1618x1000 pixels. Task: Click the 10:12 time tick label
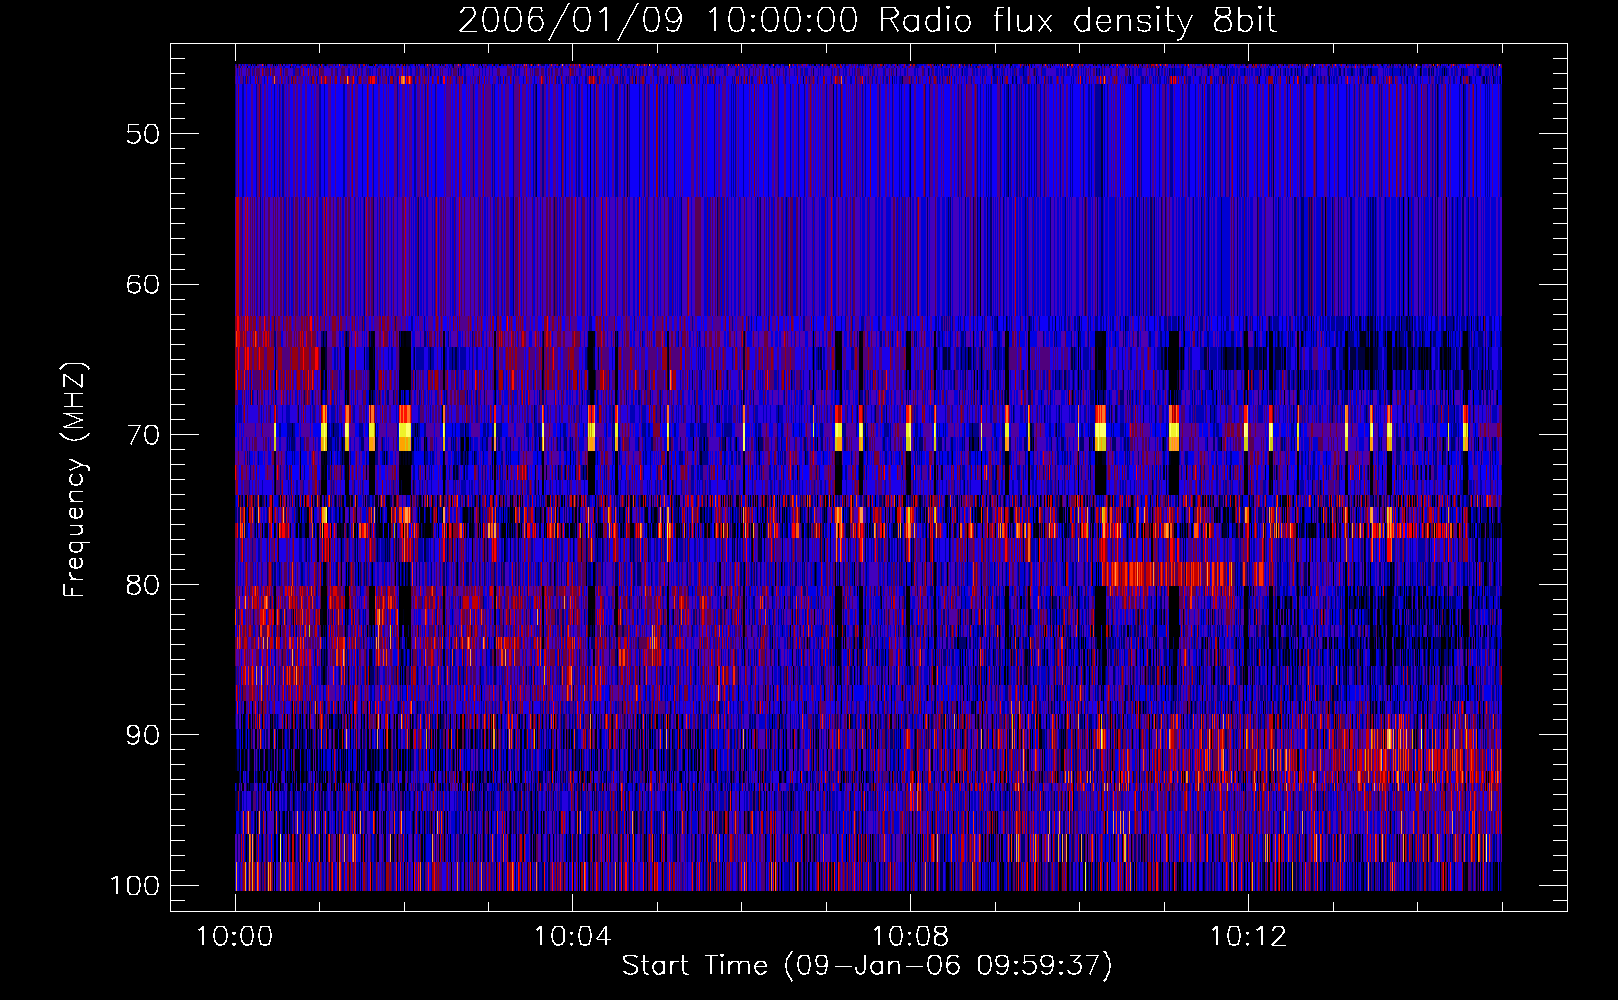1247,937
